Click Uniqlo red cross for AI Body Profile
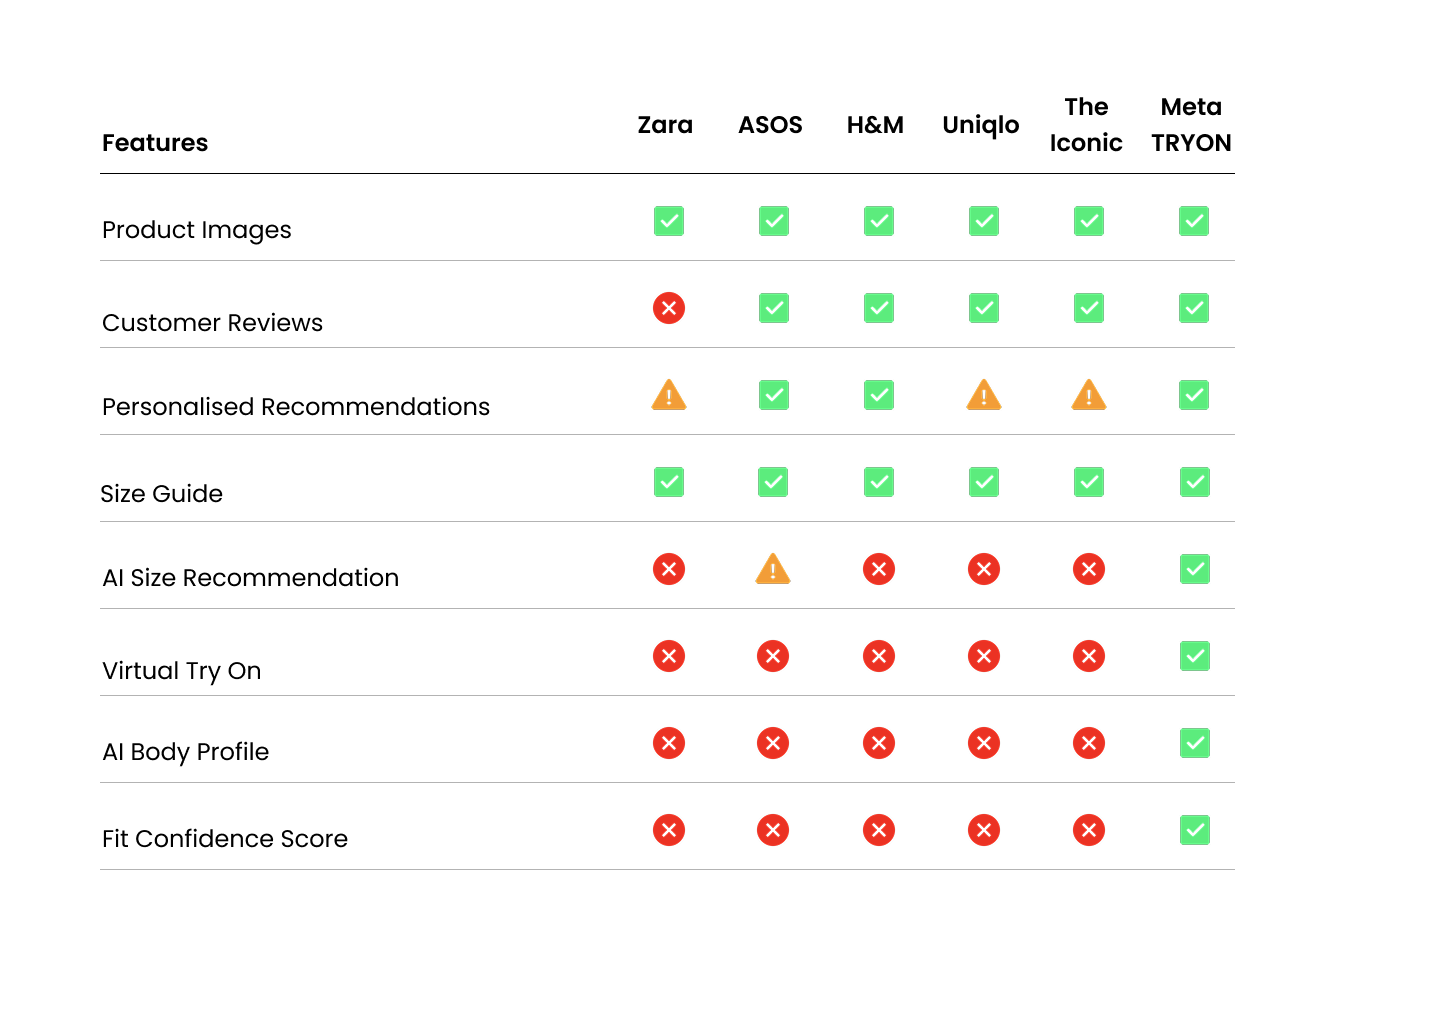 [x=984, y=743]
